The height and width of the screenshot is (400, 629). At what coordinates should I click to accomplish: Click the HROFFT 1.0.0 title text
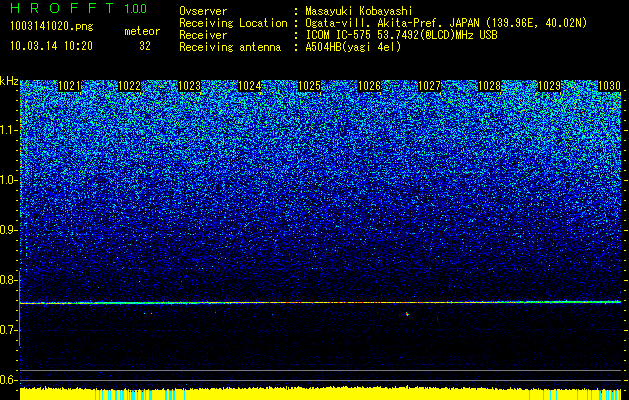tap(78, 8)
